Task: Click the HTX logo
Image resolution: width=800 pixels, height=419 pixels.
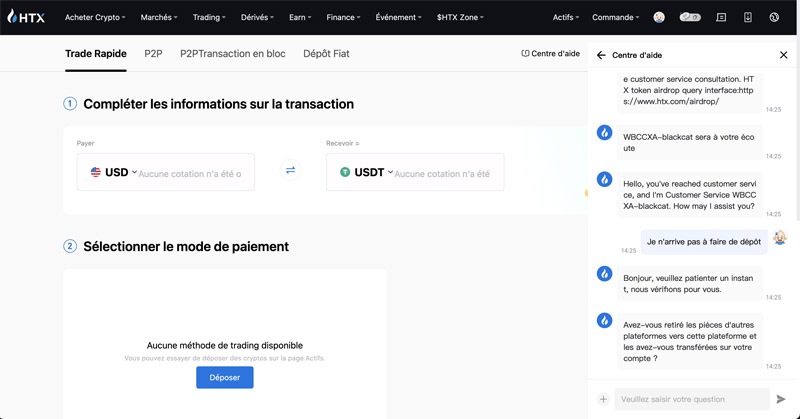Action: coord(26,17)
